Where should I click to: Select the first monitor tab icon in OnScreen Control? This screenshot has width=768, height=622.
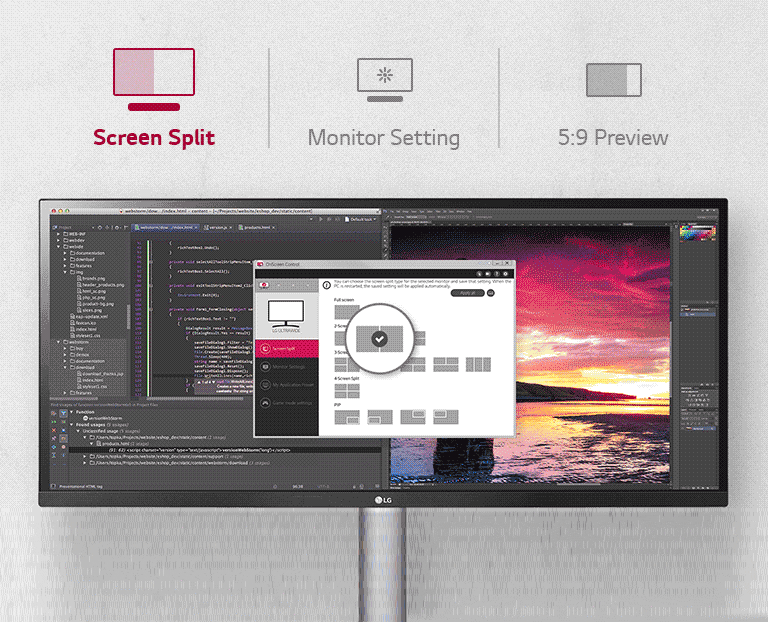[x=264, y=285]
